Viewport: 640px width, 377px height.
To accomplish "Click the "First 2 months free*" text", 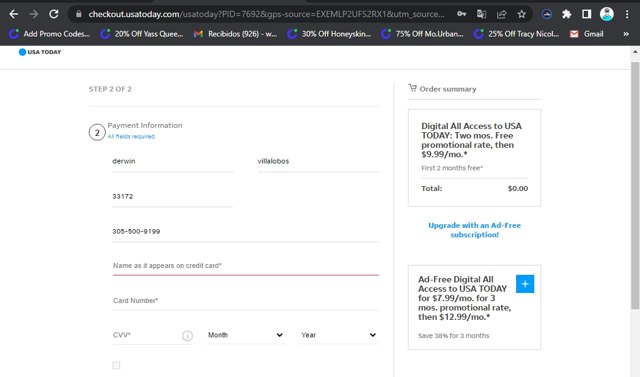I will coord(452,168).
